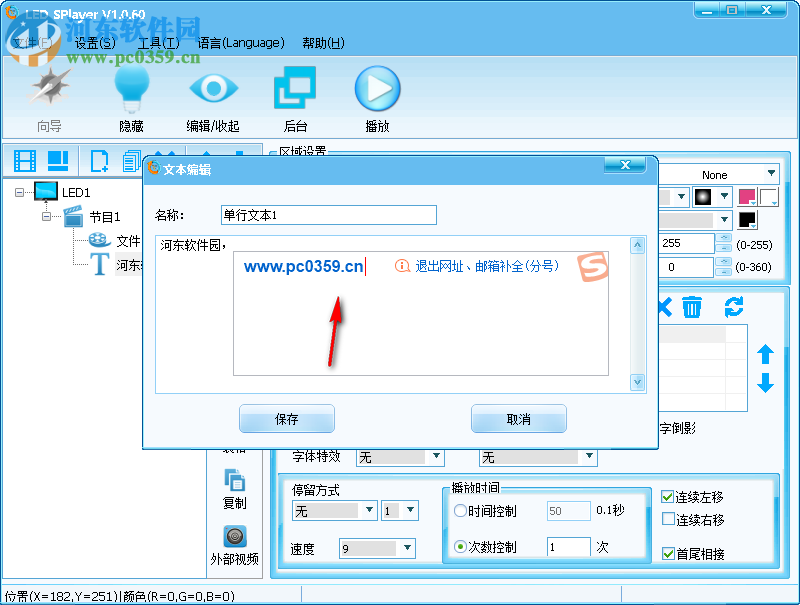Select the 时间控制 radio button

(459, 510)
